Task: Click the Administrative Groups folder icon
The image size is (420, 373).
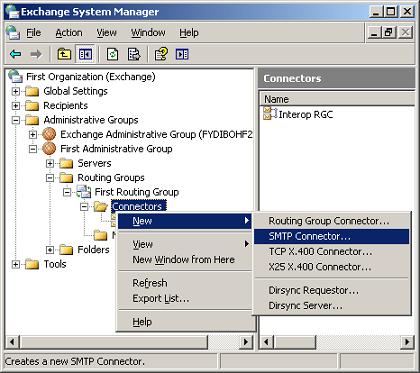Action: coord(32,120)
